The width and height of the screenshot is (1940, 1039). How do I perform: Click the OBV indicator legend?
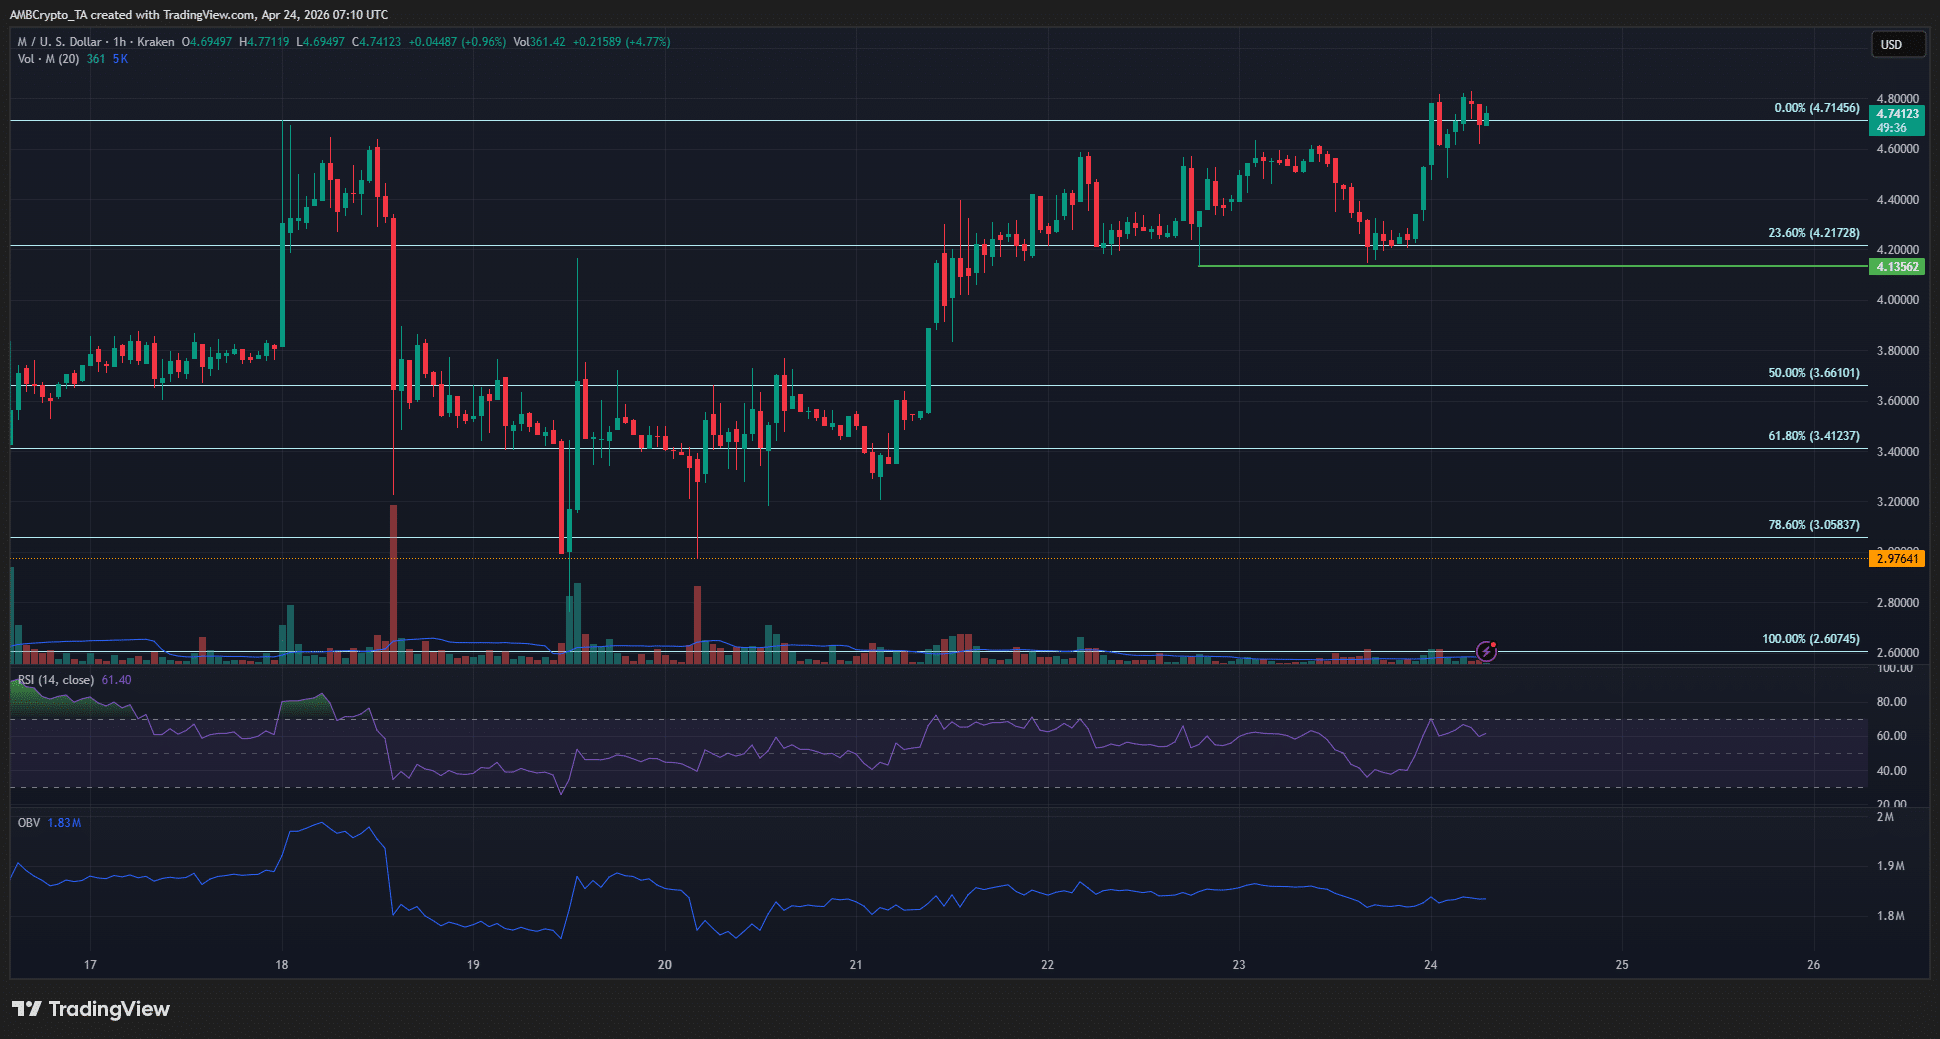pyautogui.click(x=29, y=823)
